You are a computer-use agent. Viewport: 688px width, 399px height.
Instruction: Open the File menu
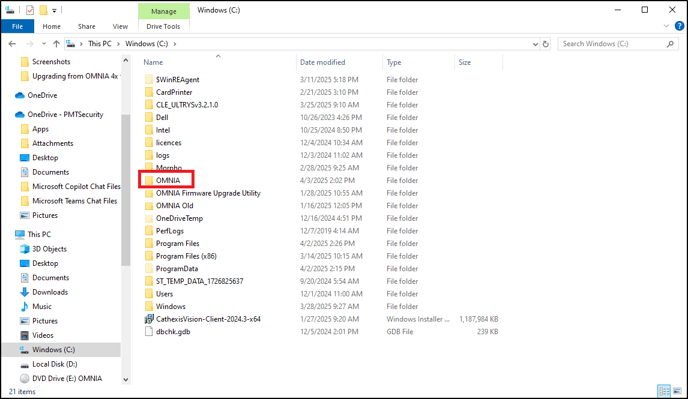pos(18,26)
